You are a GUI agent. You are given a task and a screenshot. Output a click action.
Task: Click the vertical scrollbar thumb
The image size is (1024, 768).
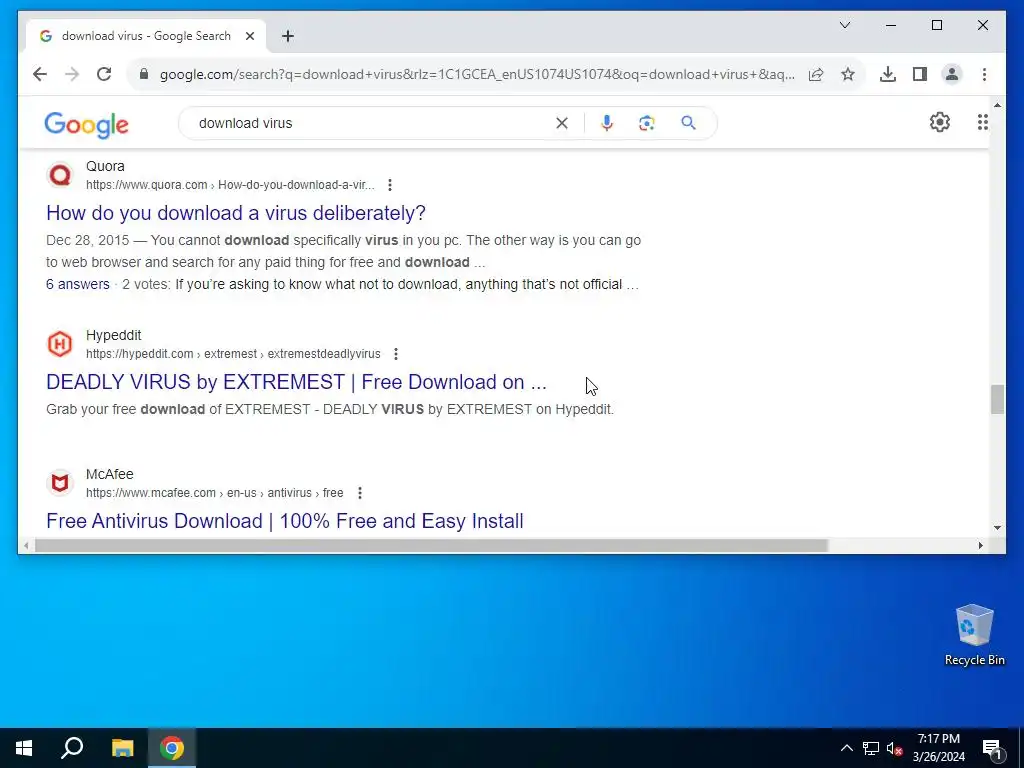pyautogui.click(x=997, y=400)
